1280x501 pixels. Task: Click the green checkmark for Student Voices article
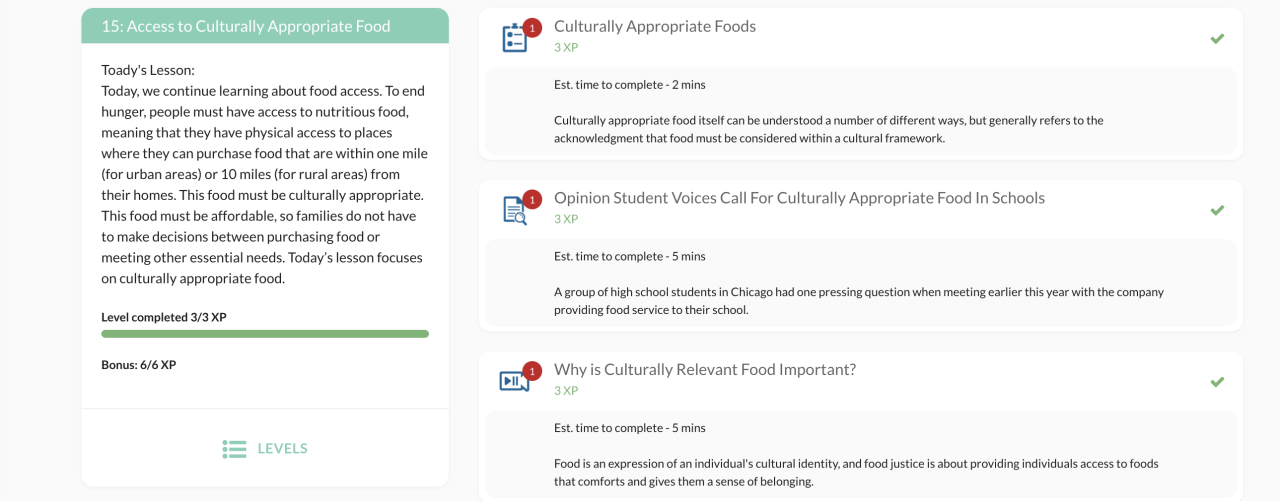(1217, 210)
